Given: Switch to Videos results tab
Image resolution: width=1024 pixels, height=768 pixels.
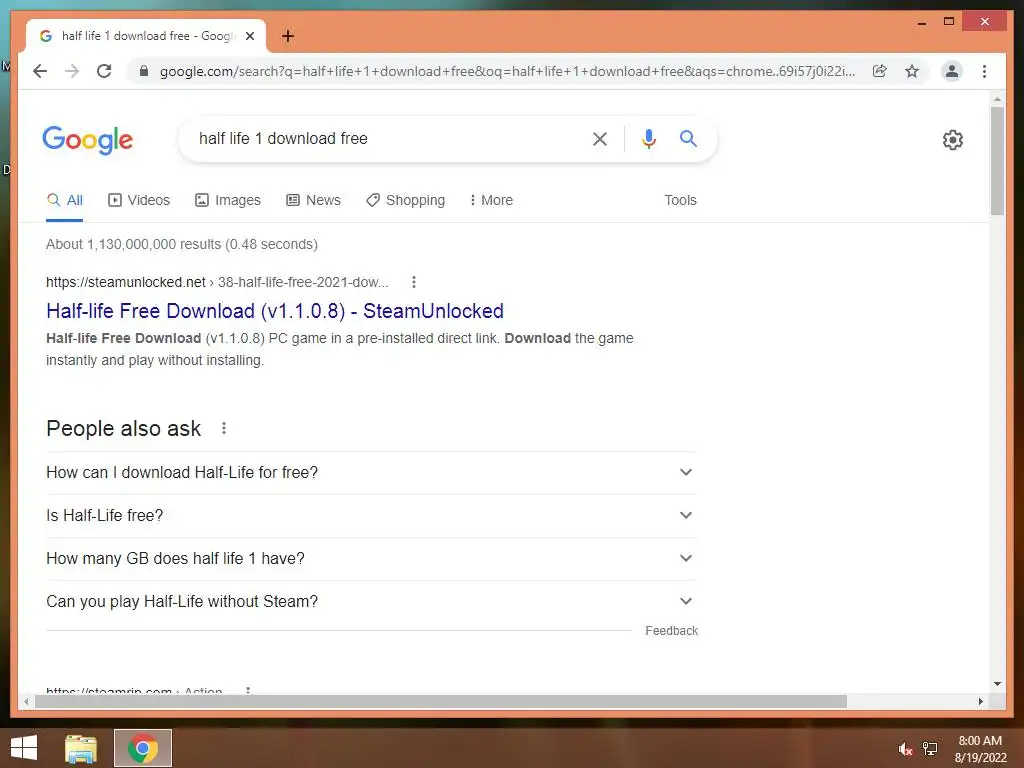Looking at the screenshot, I should tap(138, 200).
